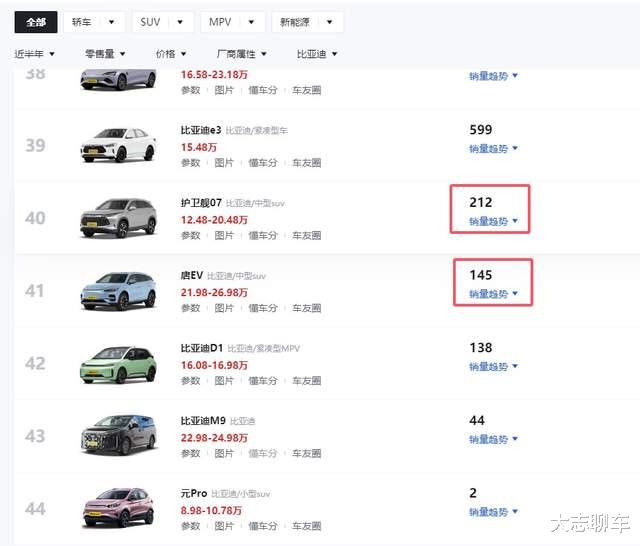Open the SUV dropdown filter
The image size is (640, 546).
(x=163, y=22)
